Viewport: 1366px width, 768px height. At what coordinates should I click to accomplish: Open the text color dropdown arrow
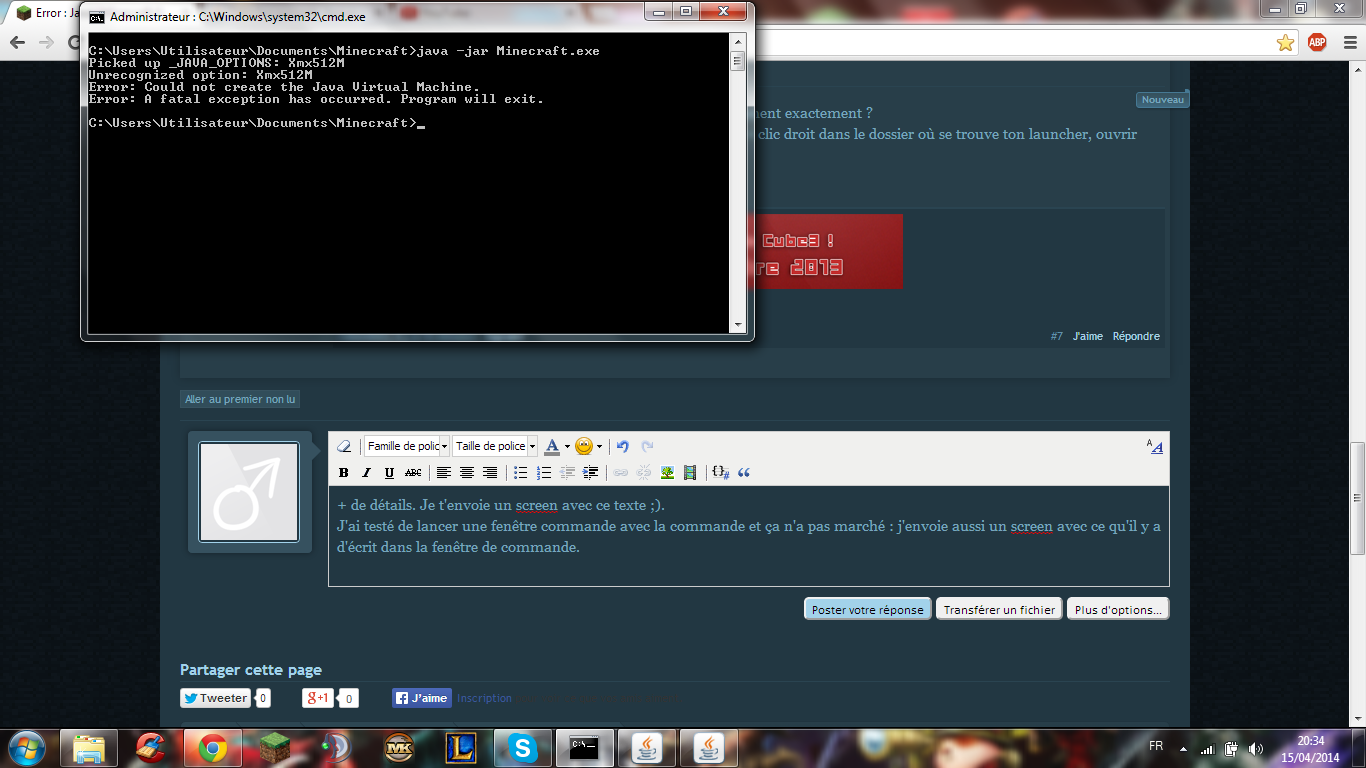click(x=567, y=447)
